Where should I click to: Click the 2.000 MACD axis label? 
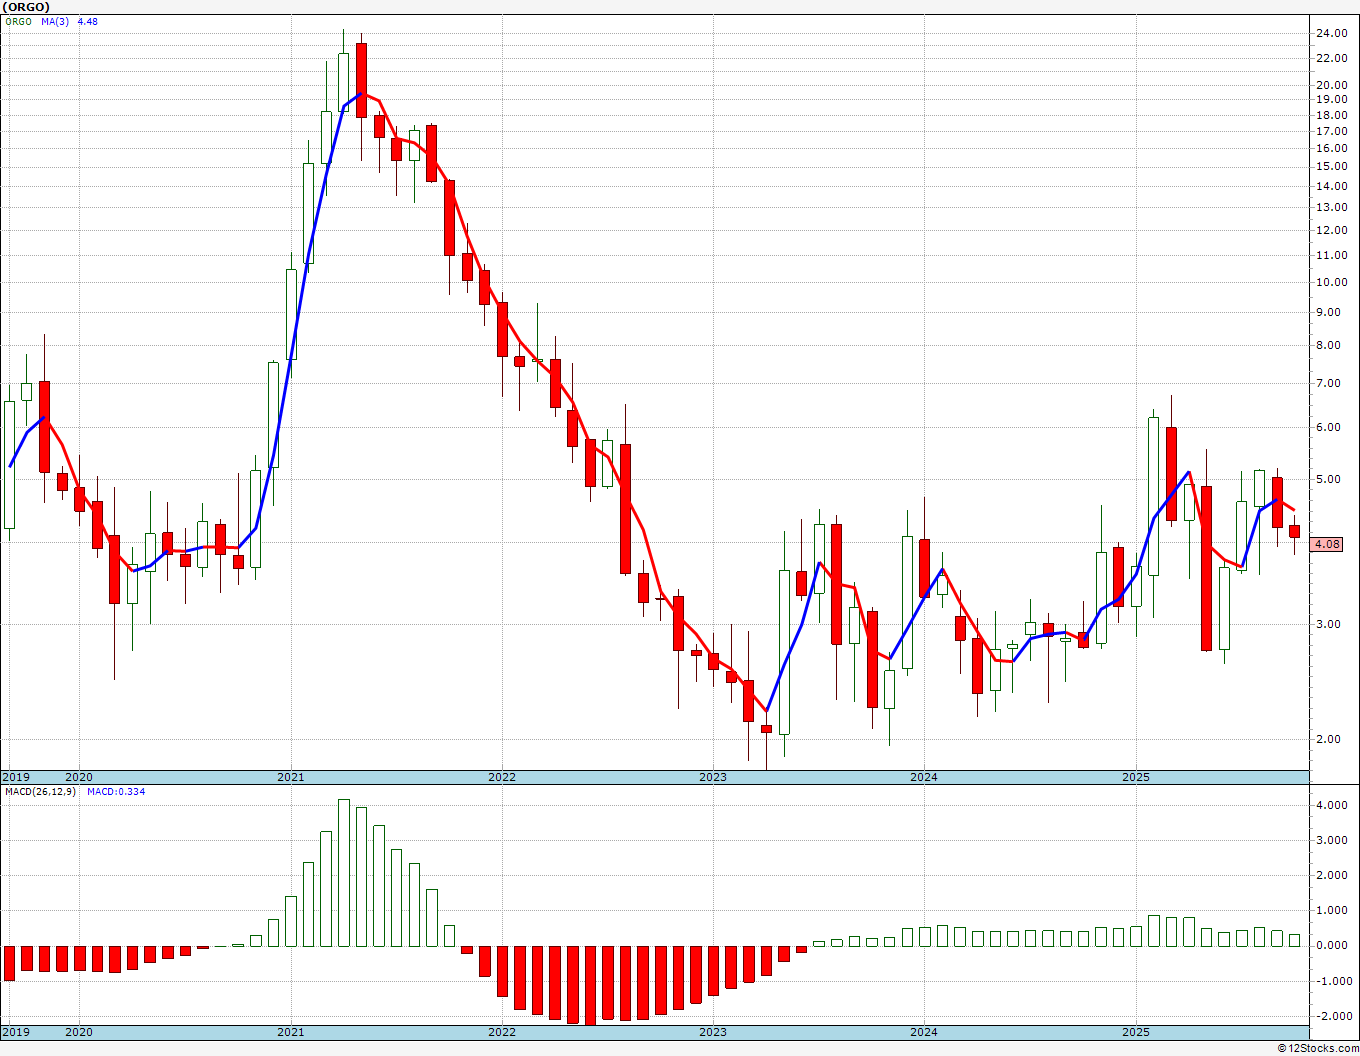(x=1332, y=875)
